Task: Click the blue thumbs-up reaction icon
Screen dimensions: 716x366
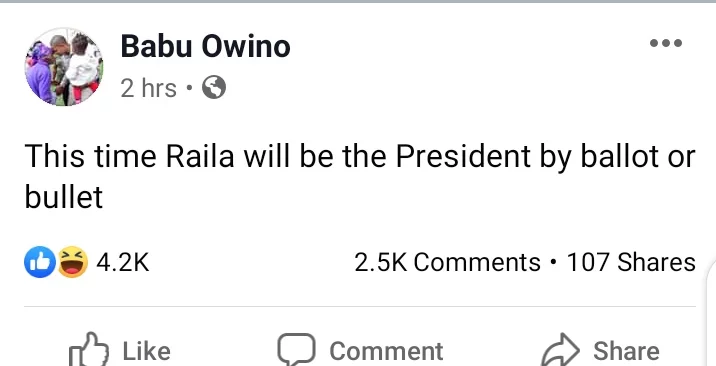Action: pyautogui.click(x=40, y=262)
